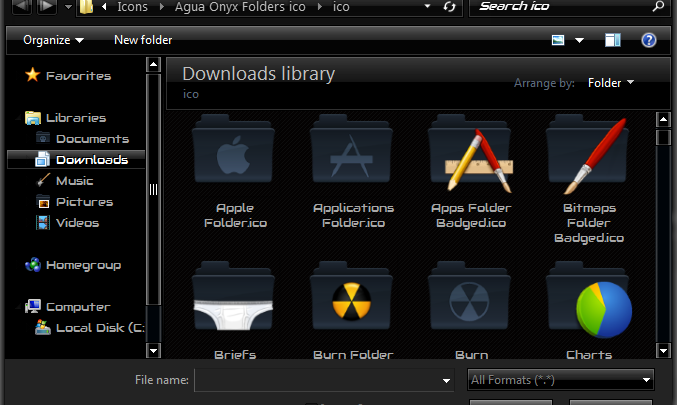677x405 pixels.
Task: Expand the Icons breadcrumb arrow
Action: coord(161,7)
